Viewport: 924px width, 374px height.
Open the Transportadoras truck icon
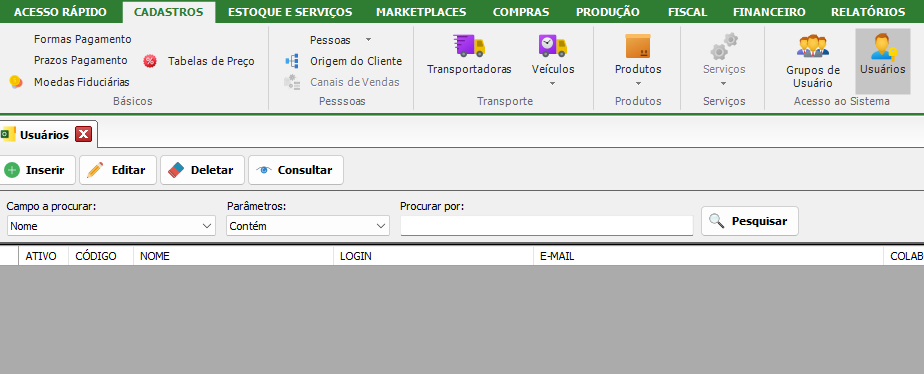469,45
